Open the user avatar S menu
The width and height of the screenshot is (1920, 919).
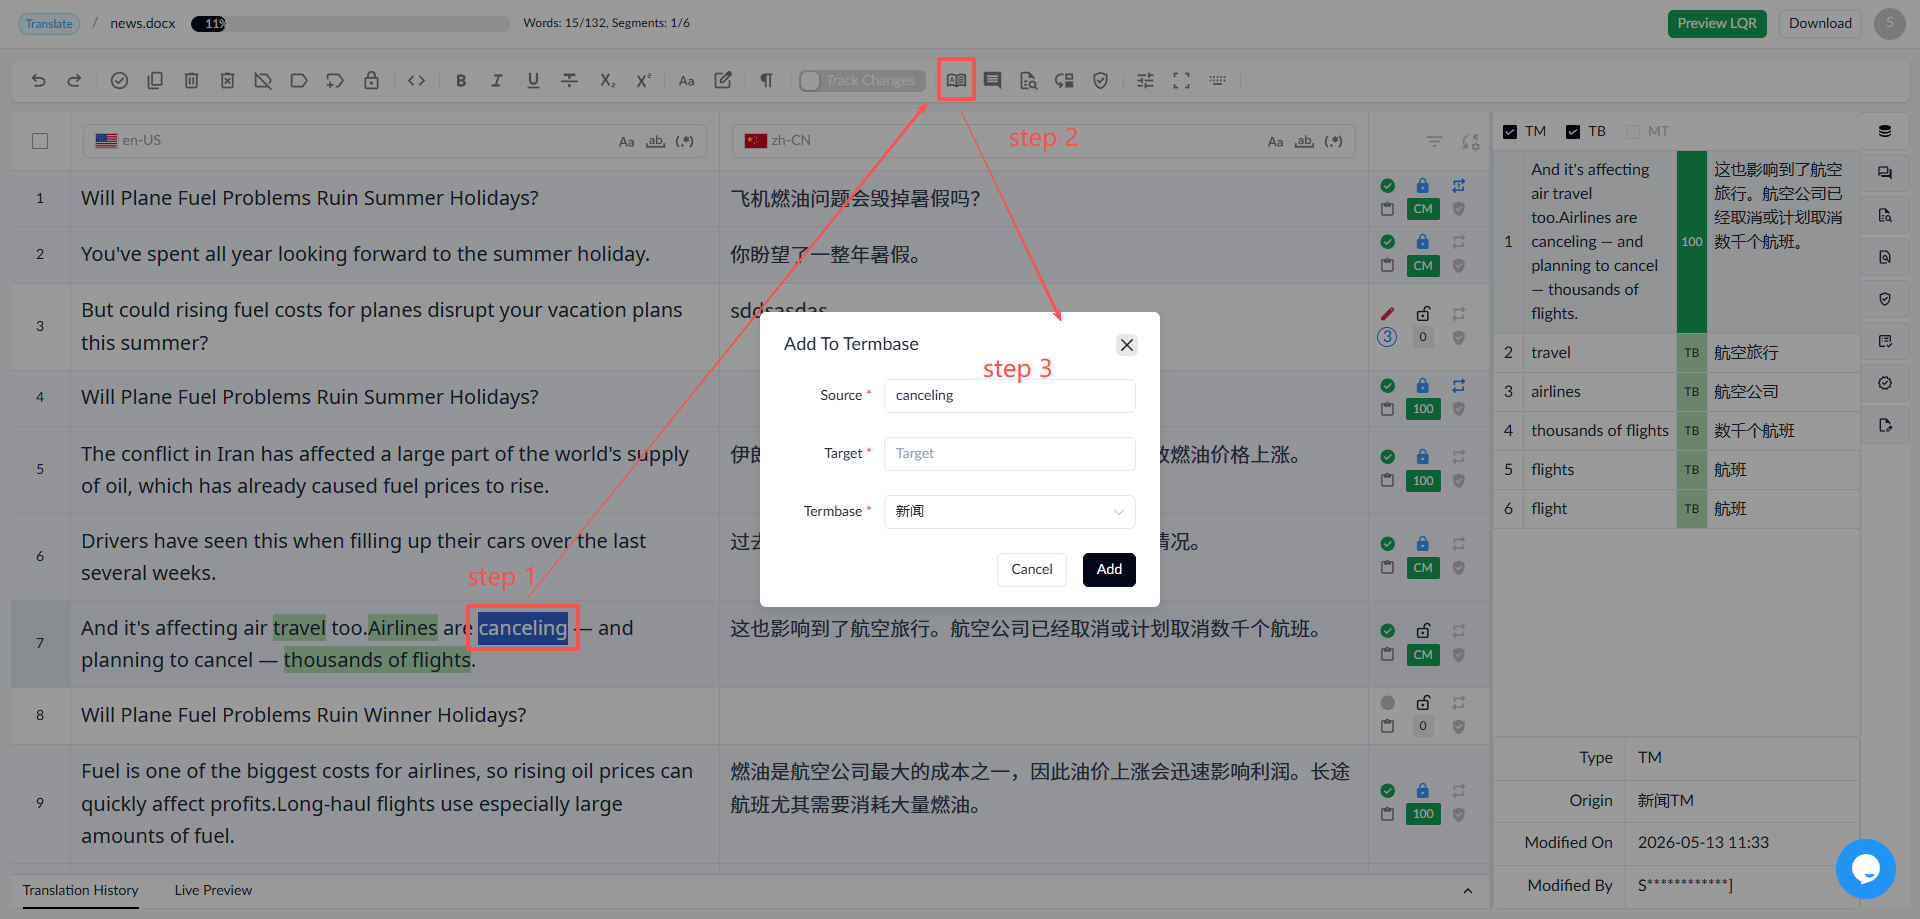[x=1889, y=23]
